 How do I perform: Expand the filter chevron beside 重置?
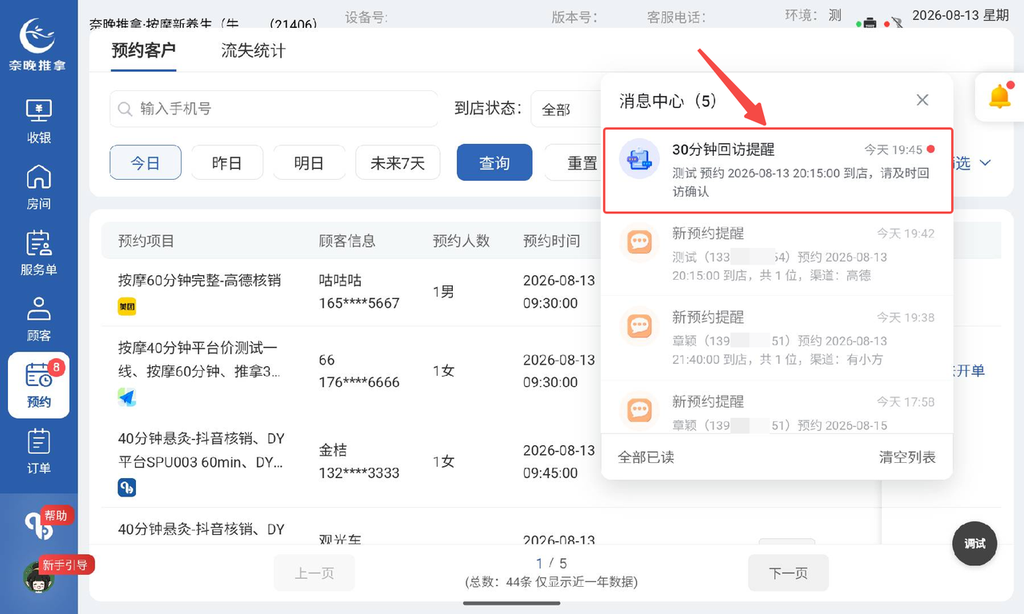985,163
